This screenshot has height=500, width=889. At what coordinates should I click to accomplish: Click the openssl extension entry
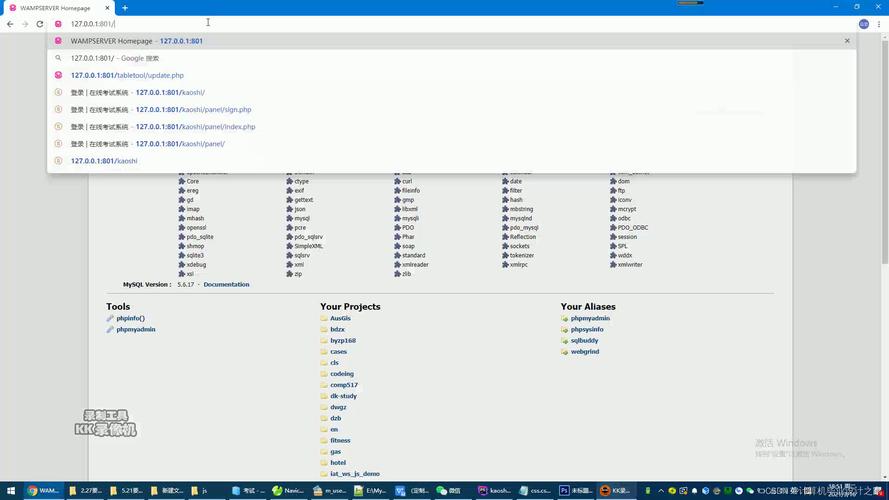[196, 228]
